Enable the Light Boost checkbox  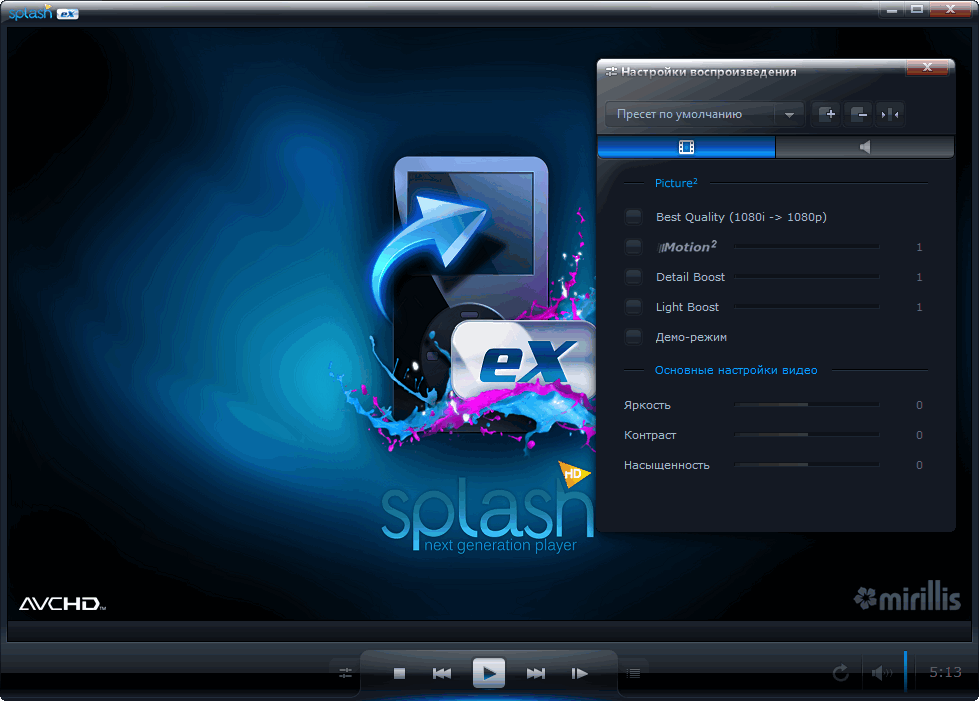click(x=633, y=306)
